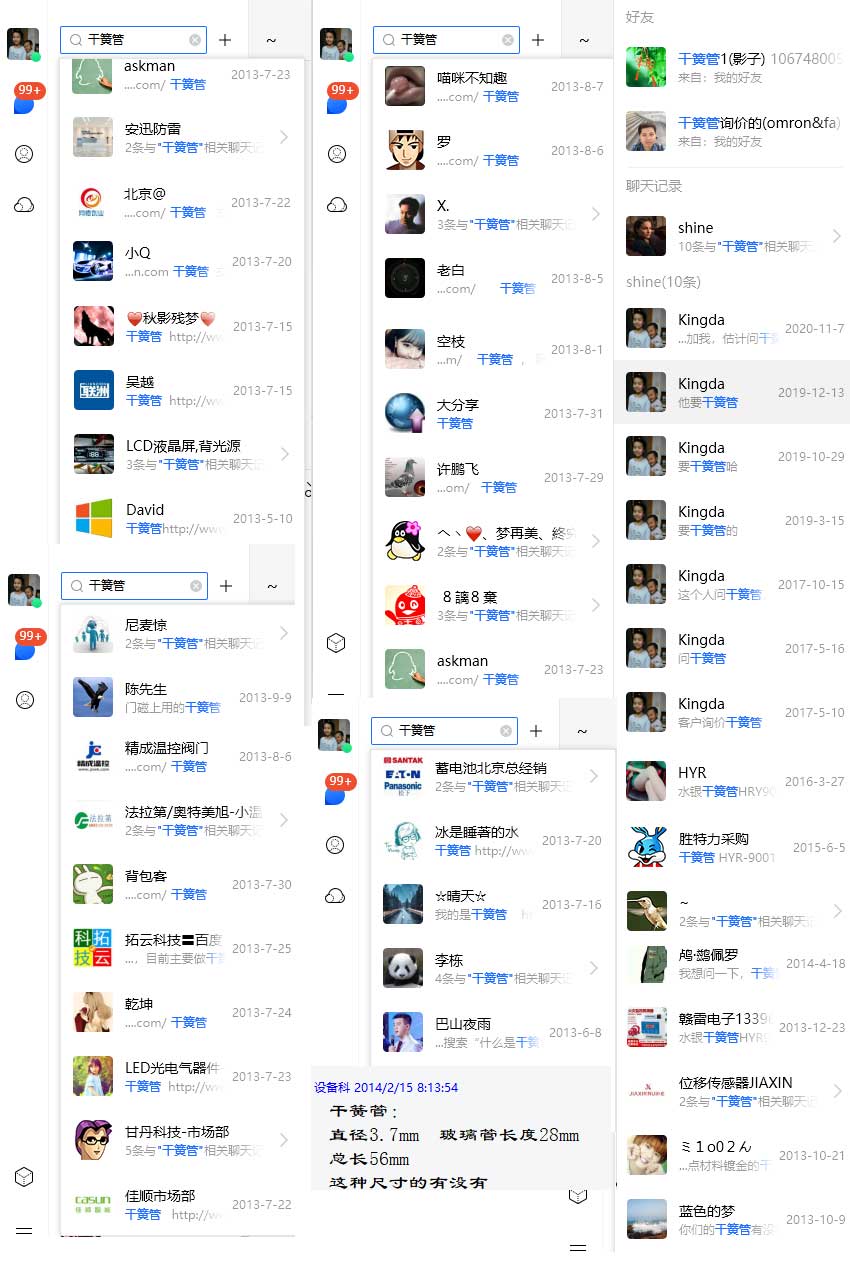850x1270 pixels.
Task: Open Kingda's 2019-12-13 chat record
Action: (x=730, y=392)
